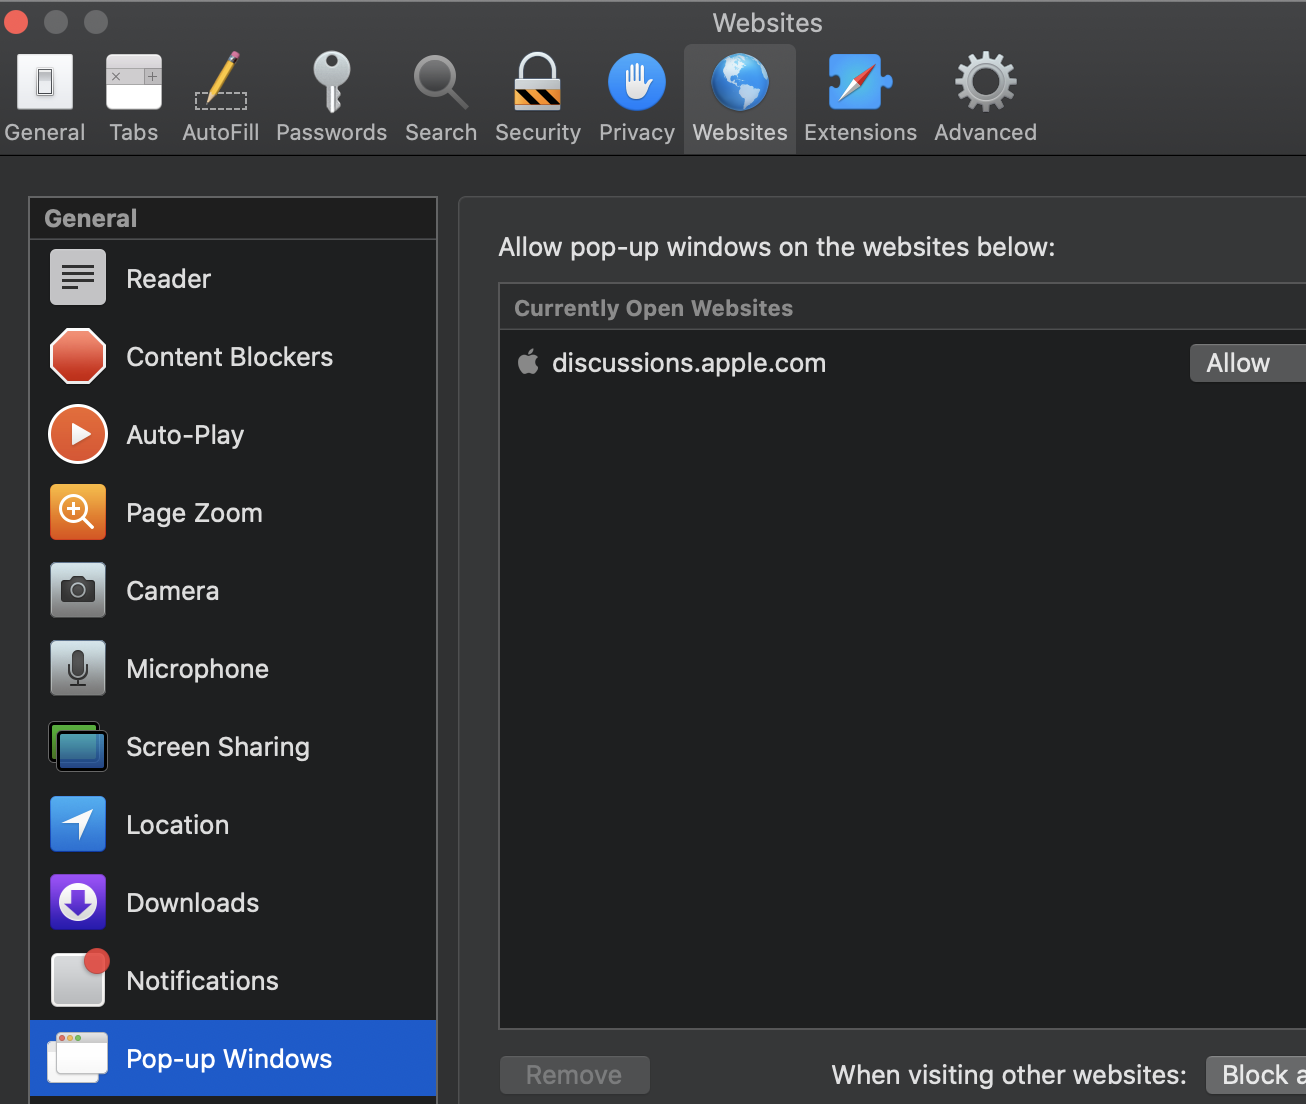
Task: Switch to the Advanced tab label
Action: [986, 132]
